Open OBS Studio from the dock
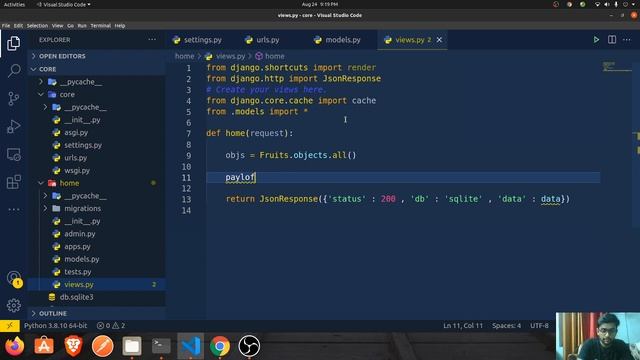640x360 pixels. click(x=249, y=346)
